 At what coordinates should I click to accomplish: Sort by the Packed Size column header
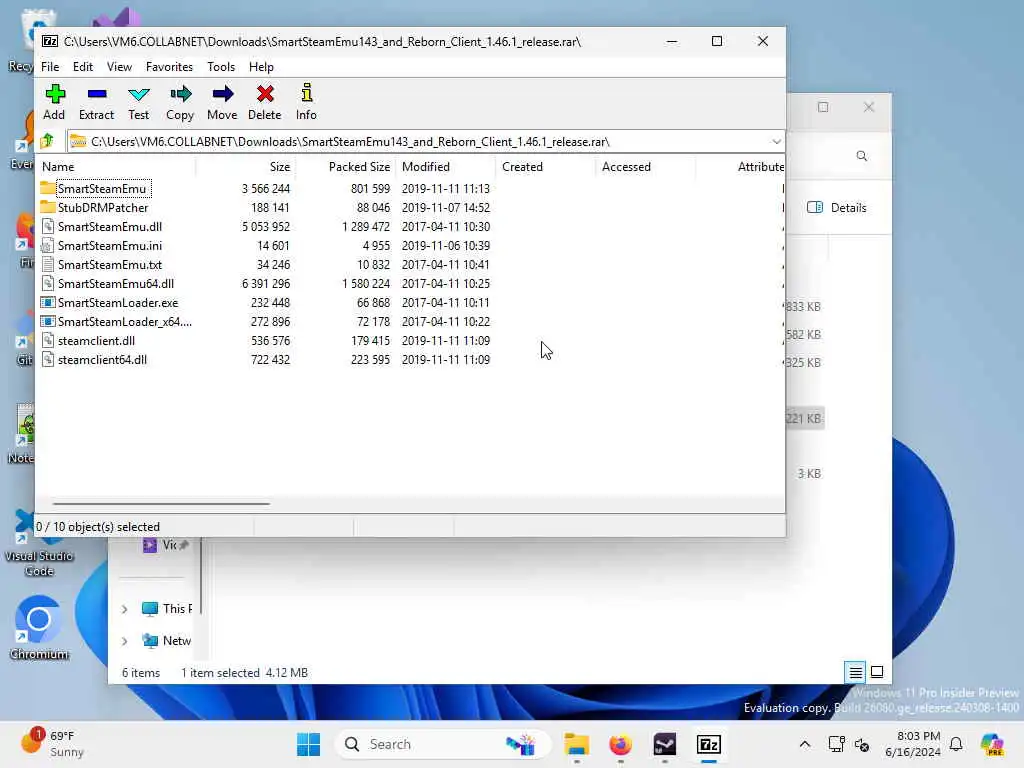tap(345, 167)
